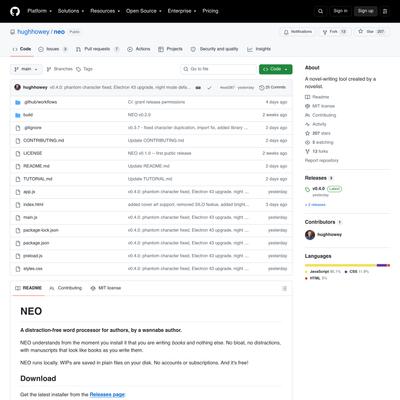Select the Contributing tab in file viewer

[x=66, y=288]
